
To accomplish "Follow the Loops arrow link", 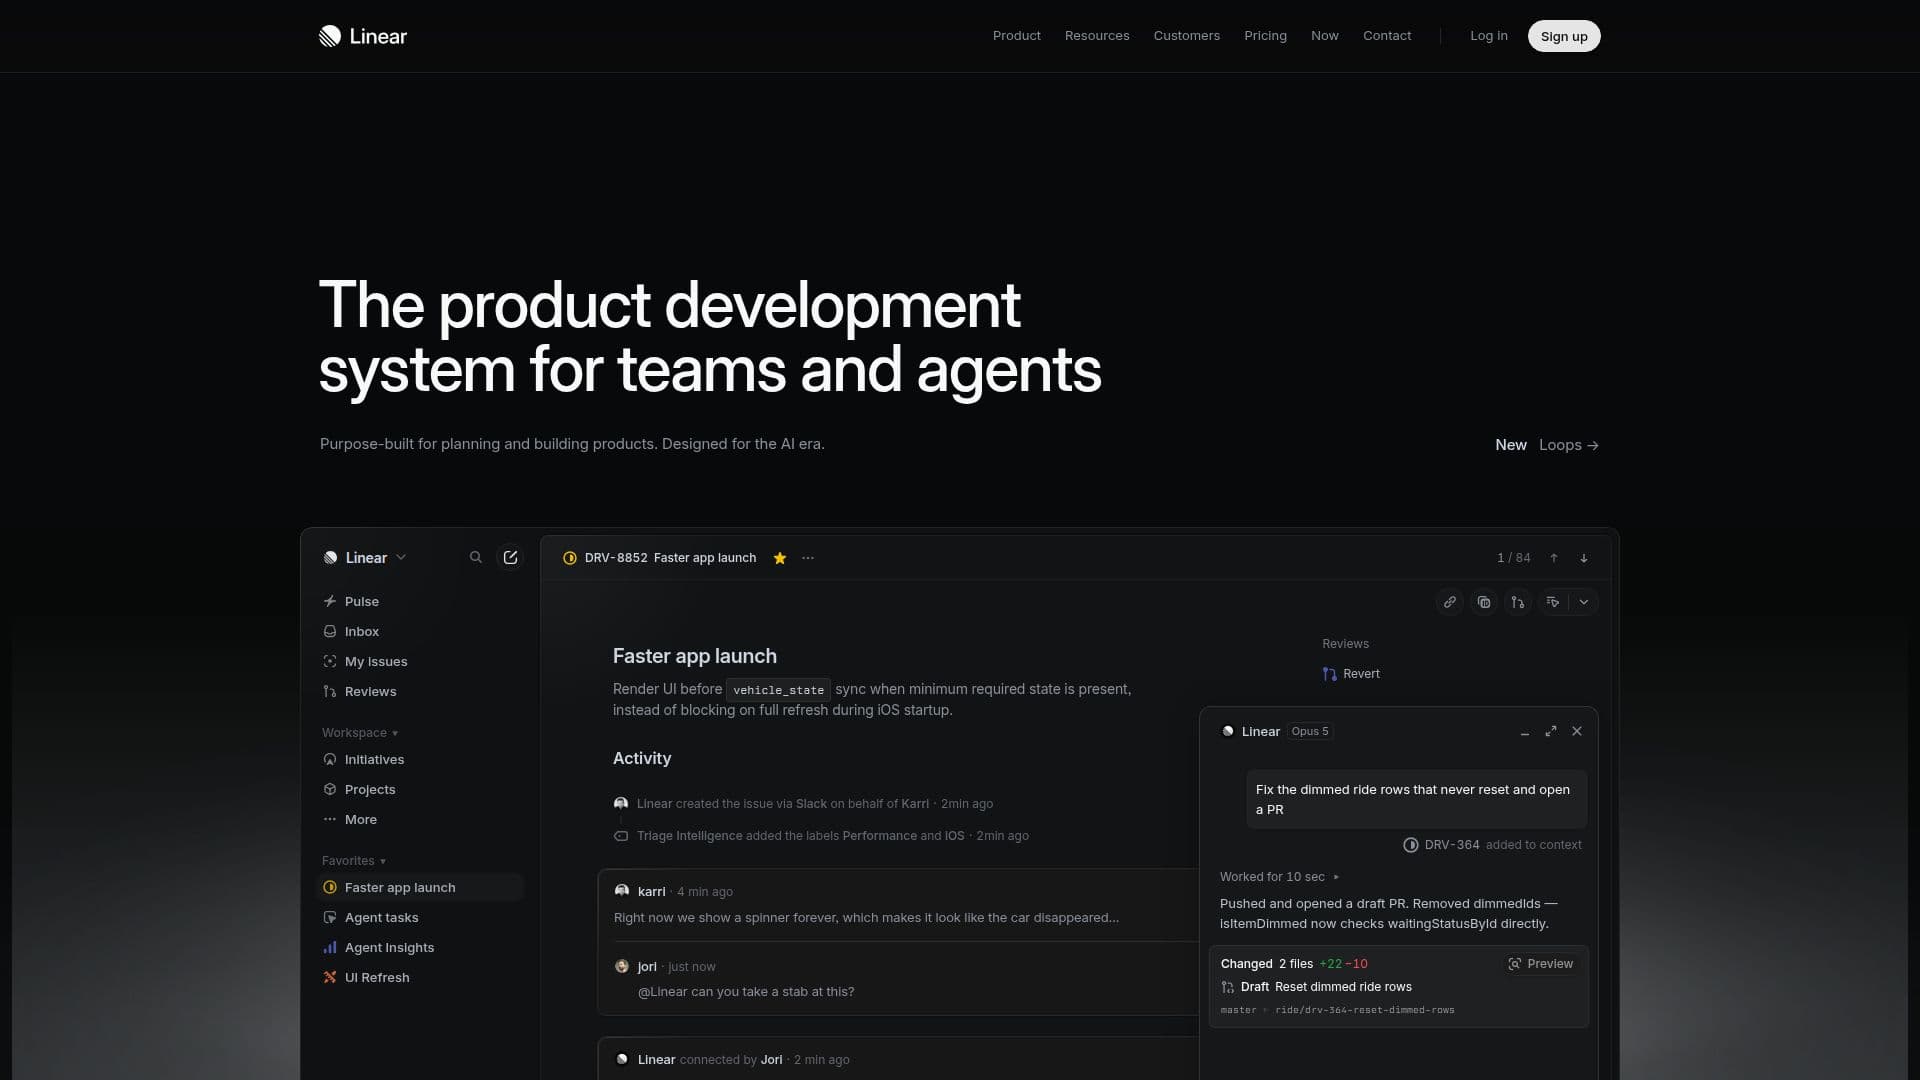I will click(x=1568, y=445).
